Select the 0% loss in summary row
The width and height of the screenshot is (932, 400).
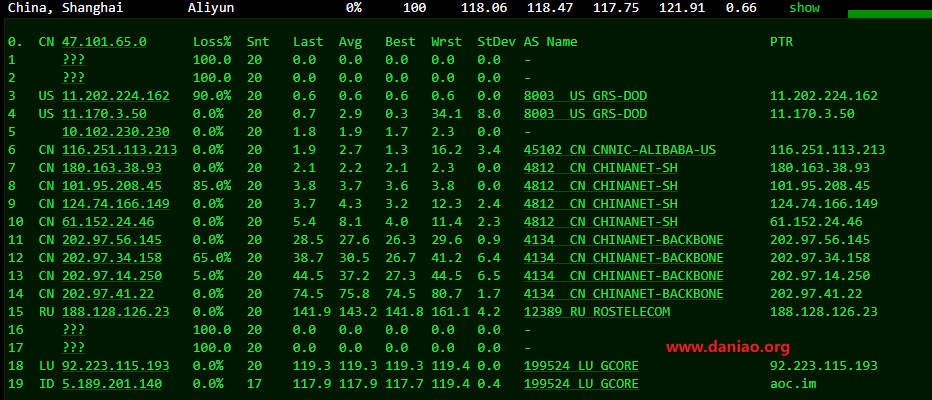point(354,8)
